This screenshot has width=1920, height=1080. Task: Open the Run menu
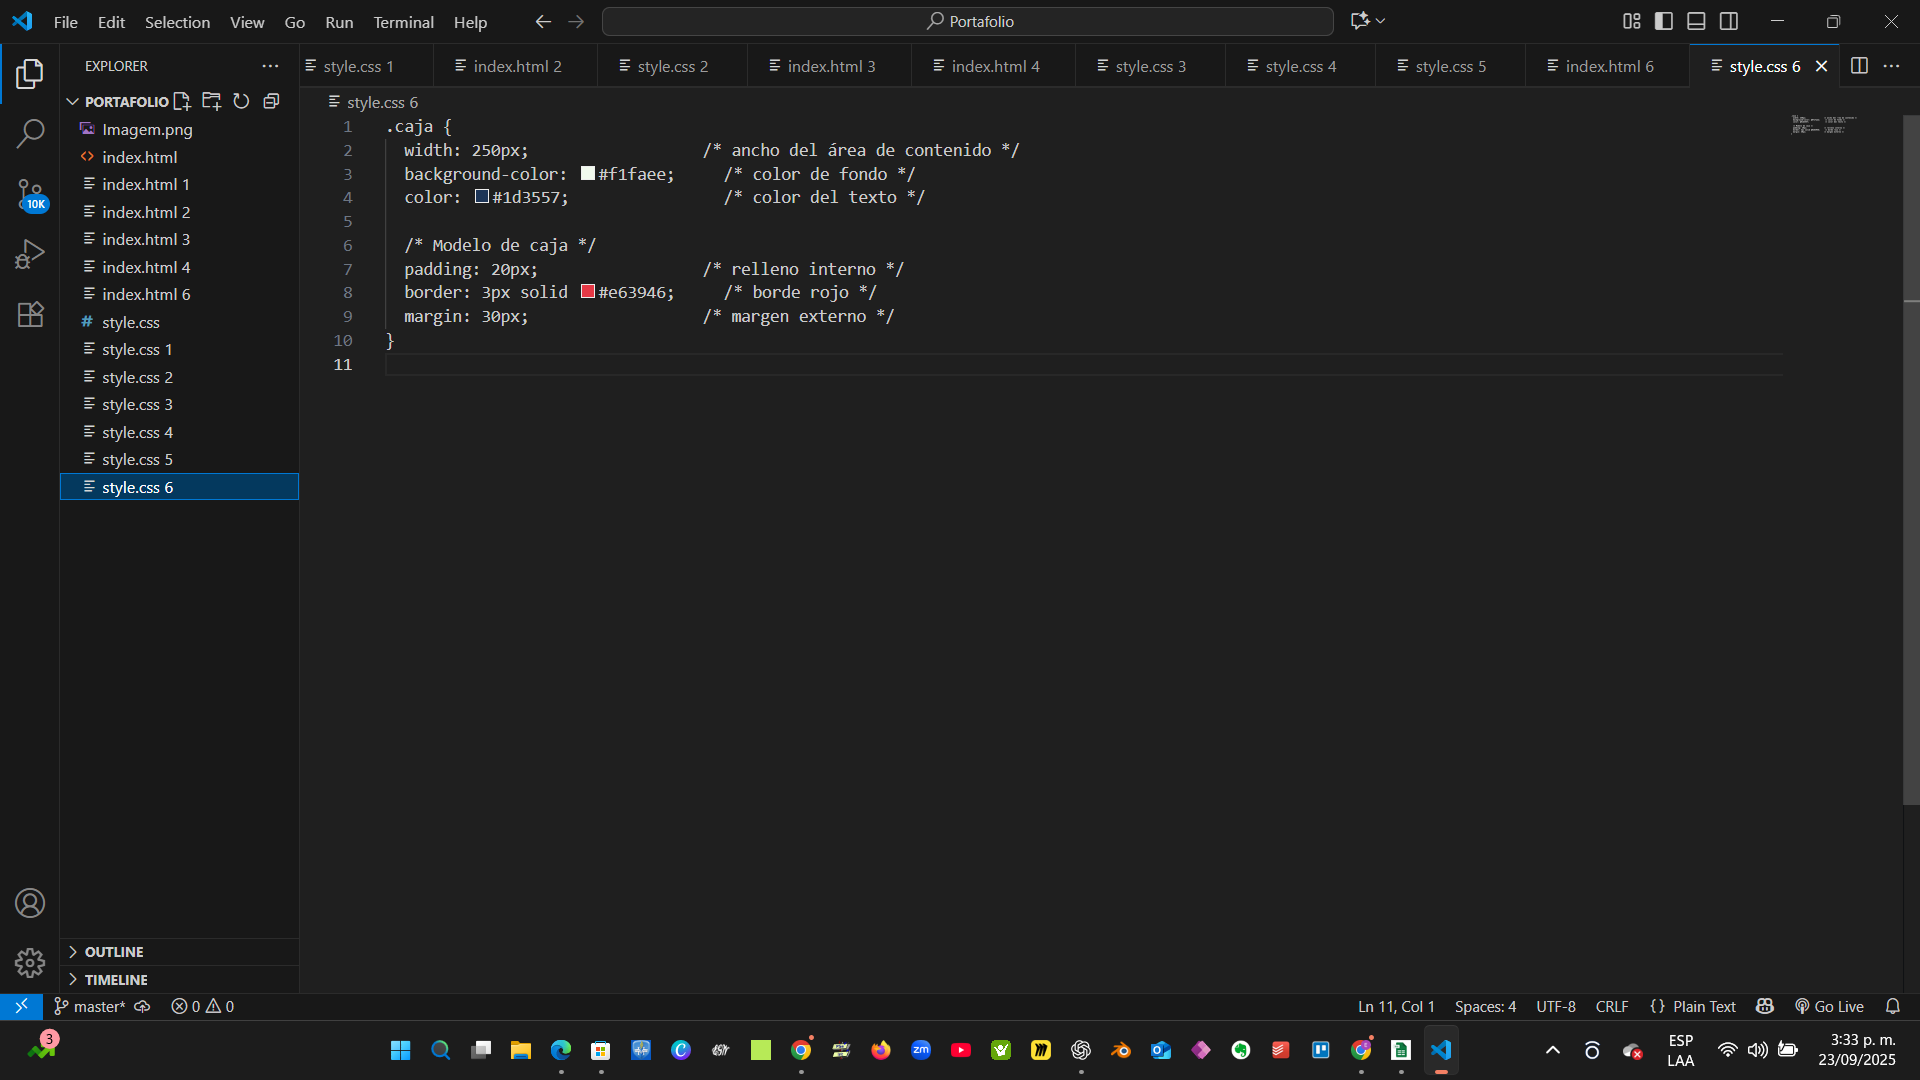tap(339, 22)
